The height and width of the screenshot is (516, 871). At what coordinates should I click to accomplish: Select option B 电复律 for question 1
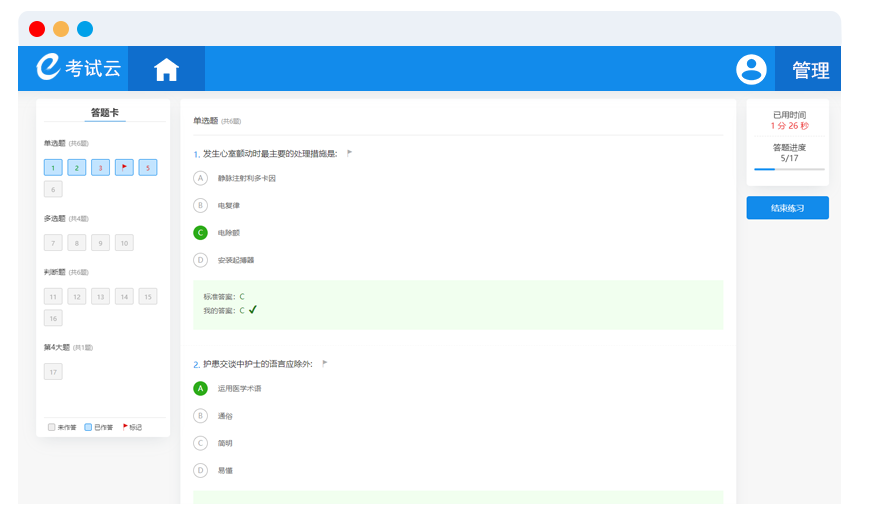click(x=200, y=205)
